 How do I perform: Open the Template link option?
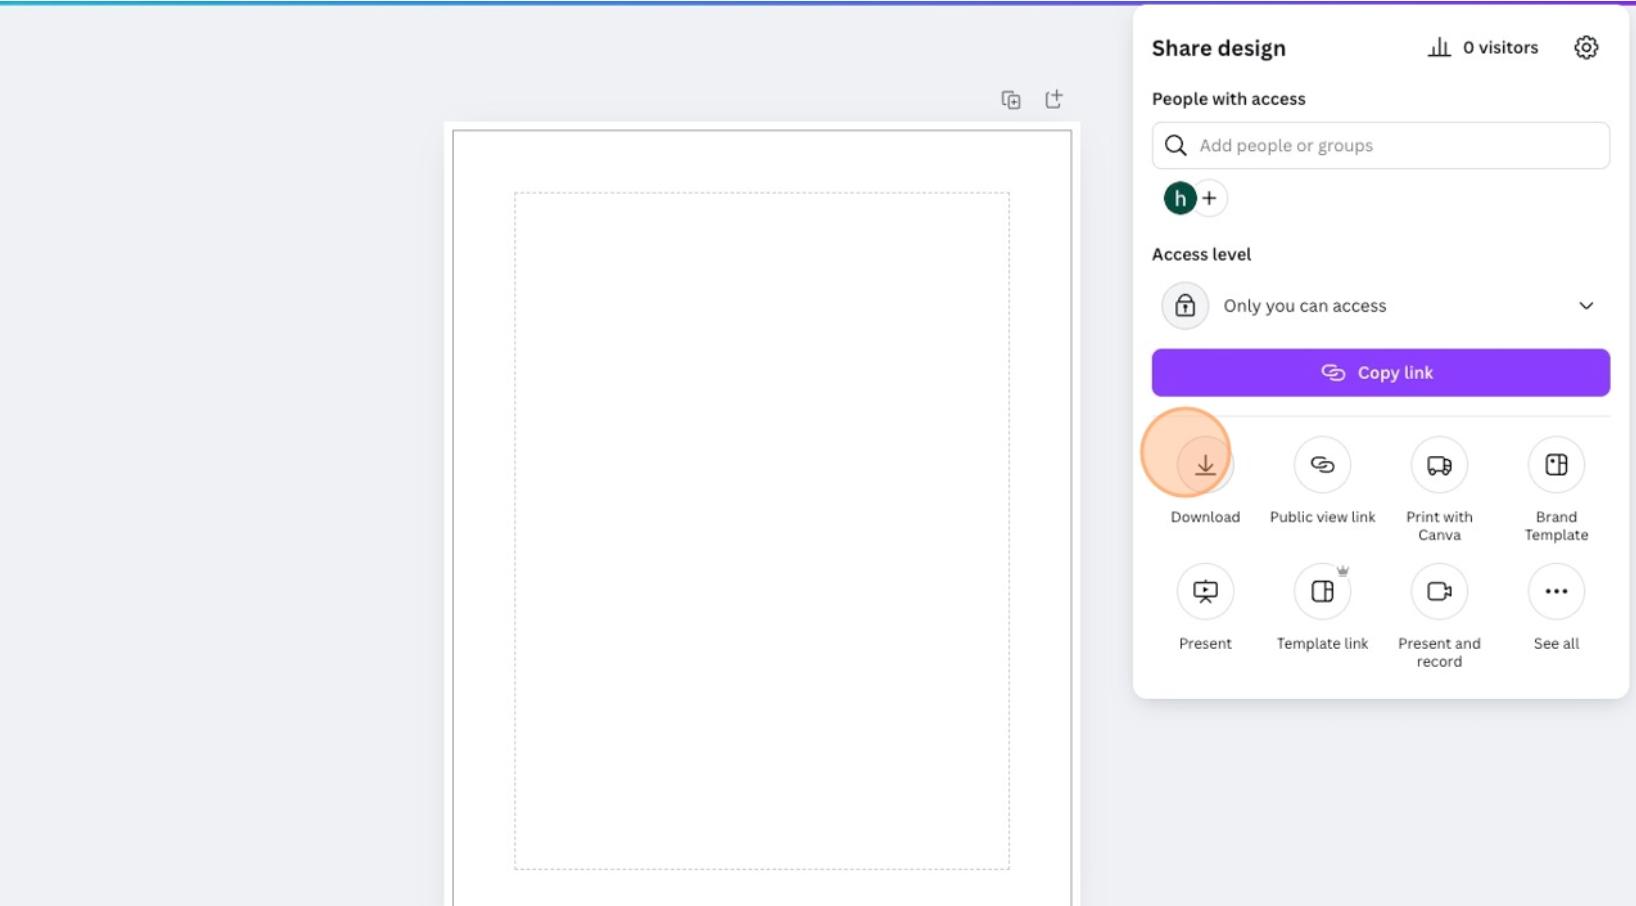(1322, 591)
